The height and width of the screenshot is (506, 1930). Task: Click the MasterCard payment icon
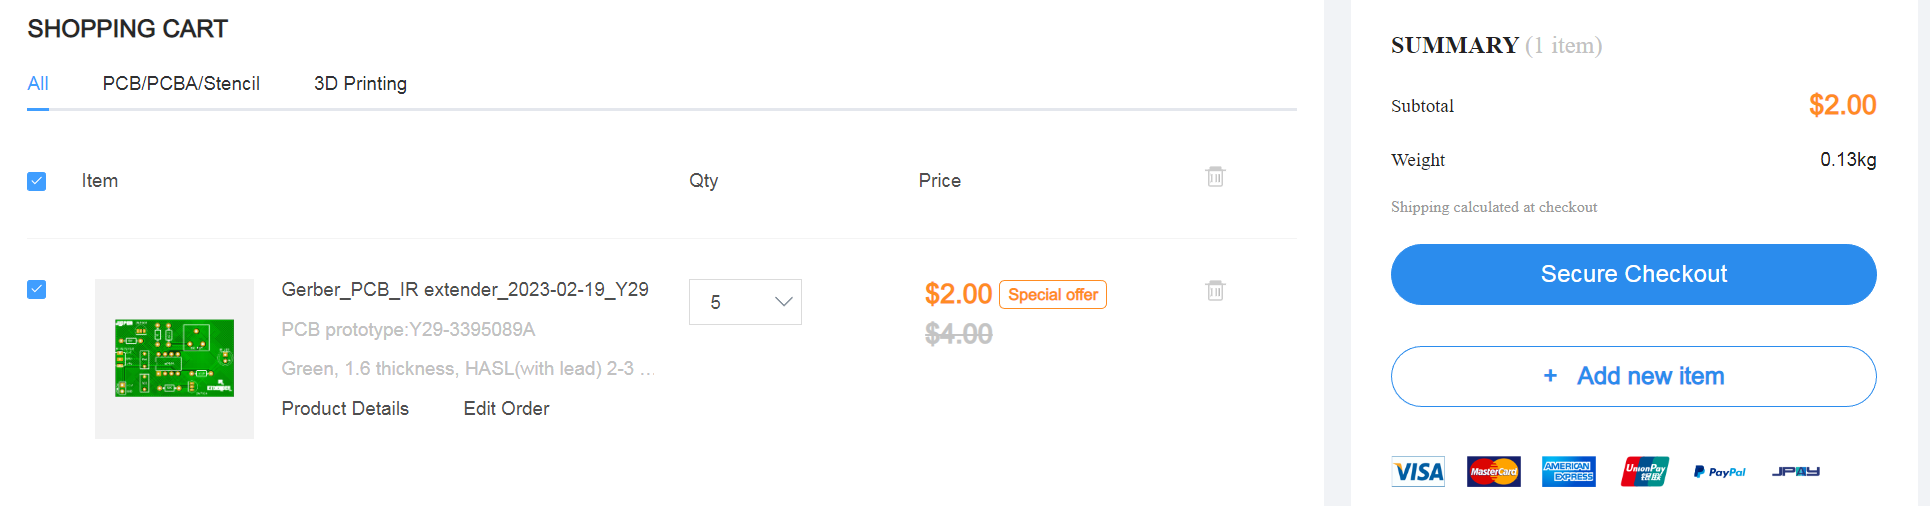[1493, 471]
